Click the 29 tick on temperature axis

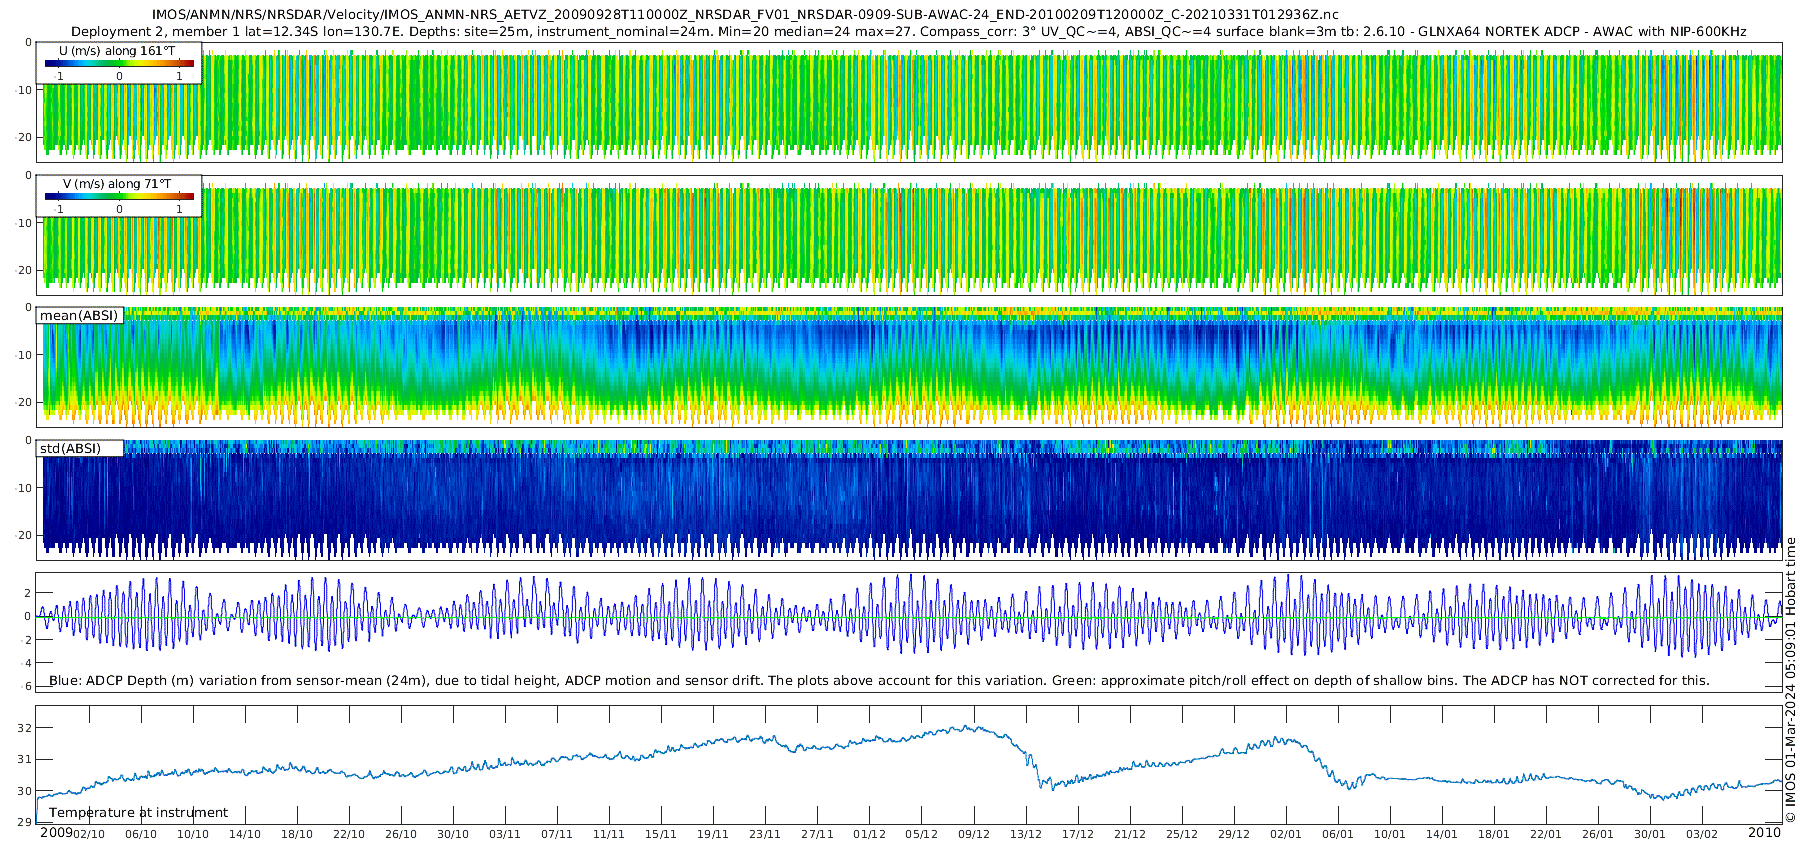[25, 822]
